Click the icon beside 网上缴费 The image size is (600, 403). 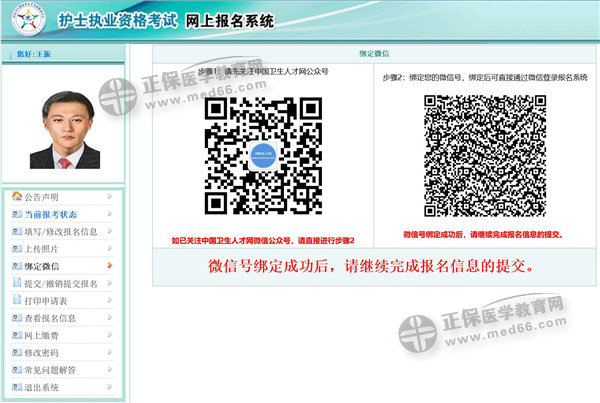[16, 335]
